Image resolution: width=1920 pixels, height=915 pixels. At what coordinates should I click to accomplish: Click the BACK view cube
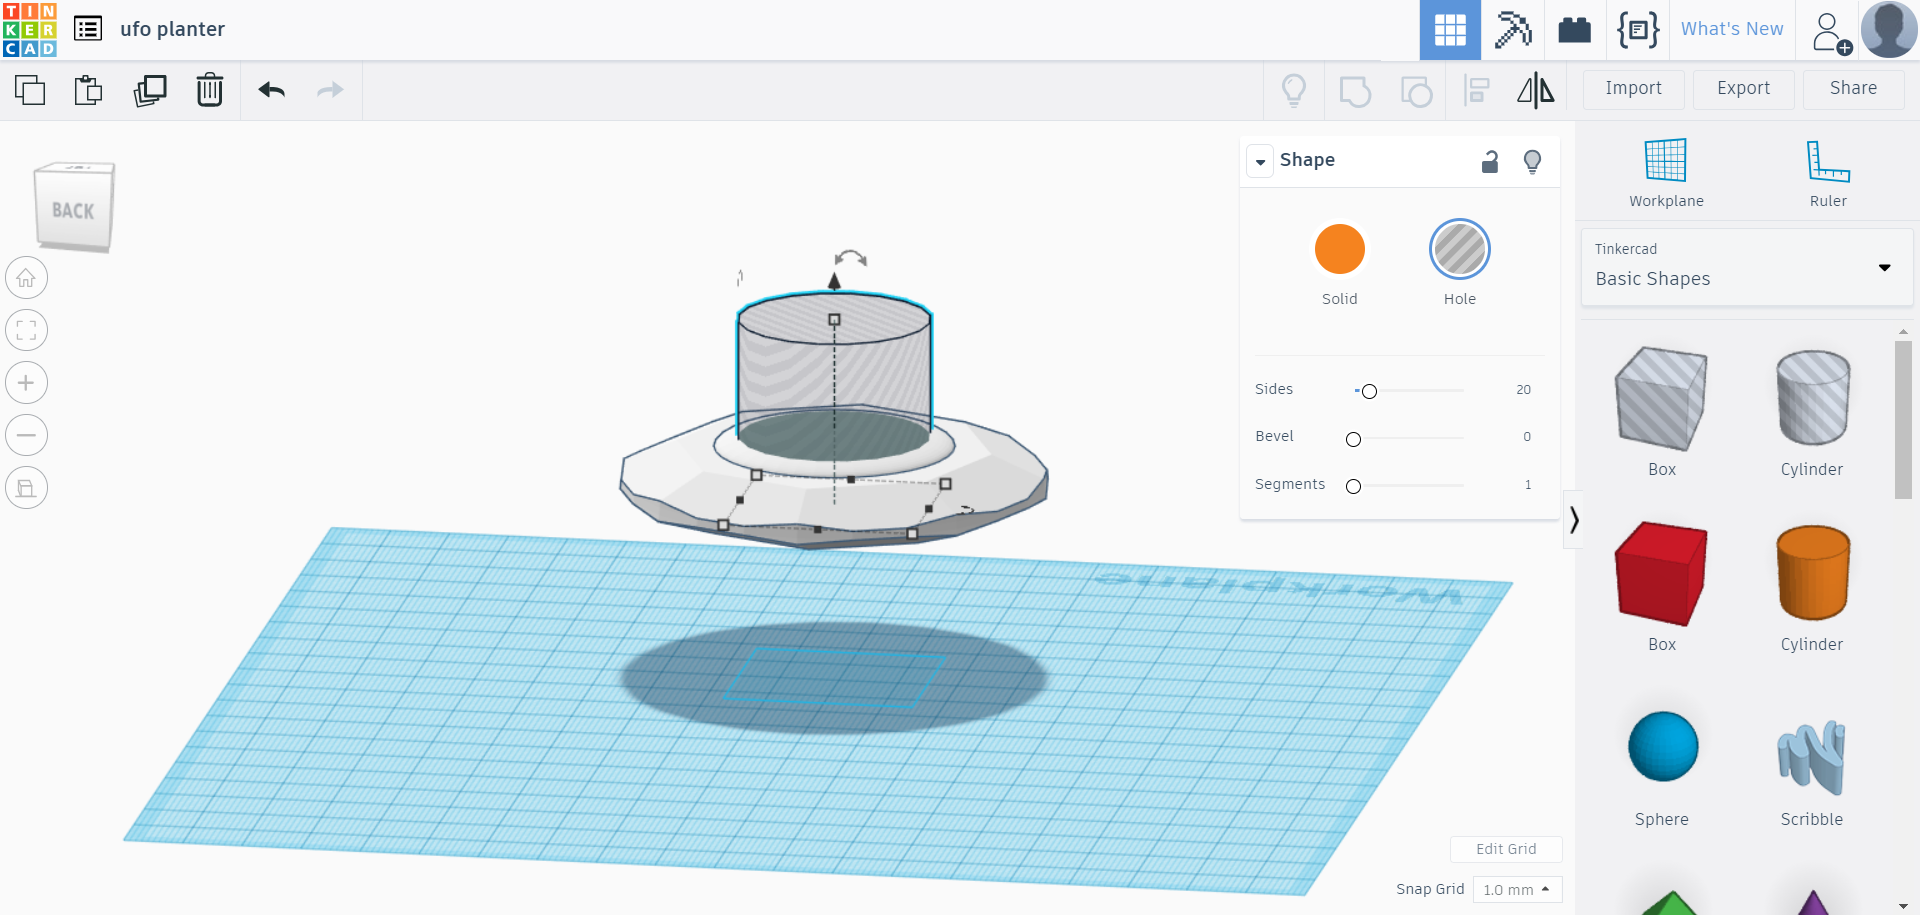click(74, 207)
